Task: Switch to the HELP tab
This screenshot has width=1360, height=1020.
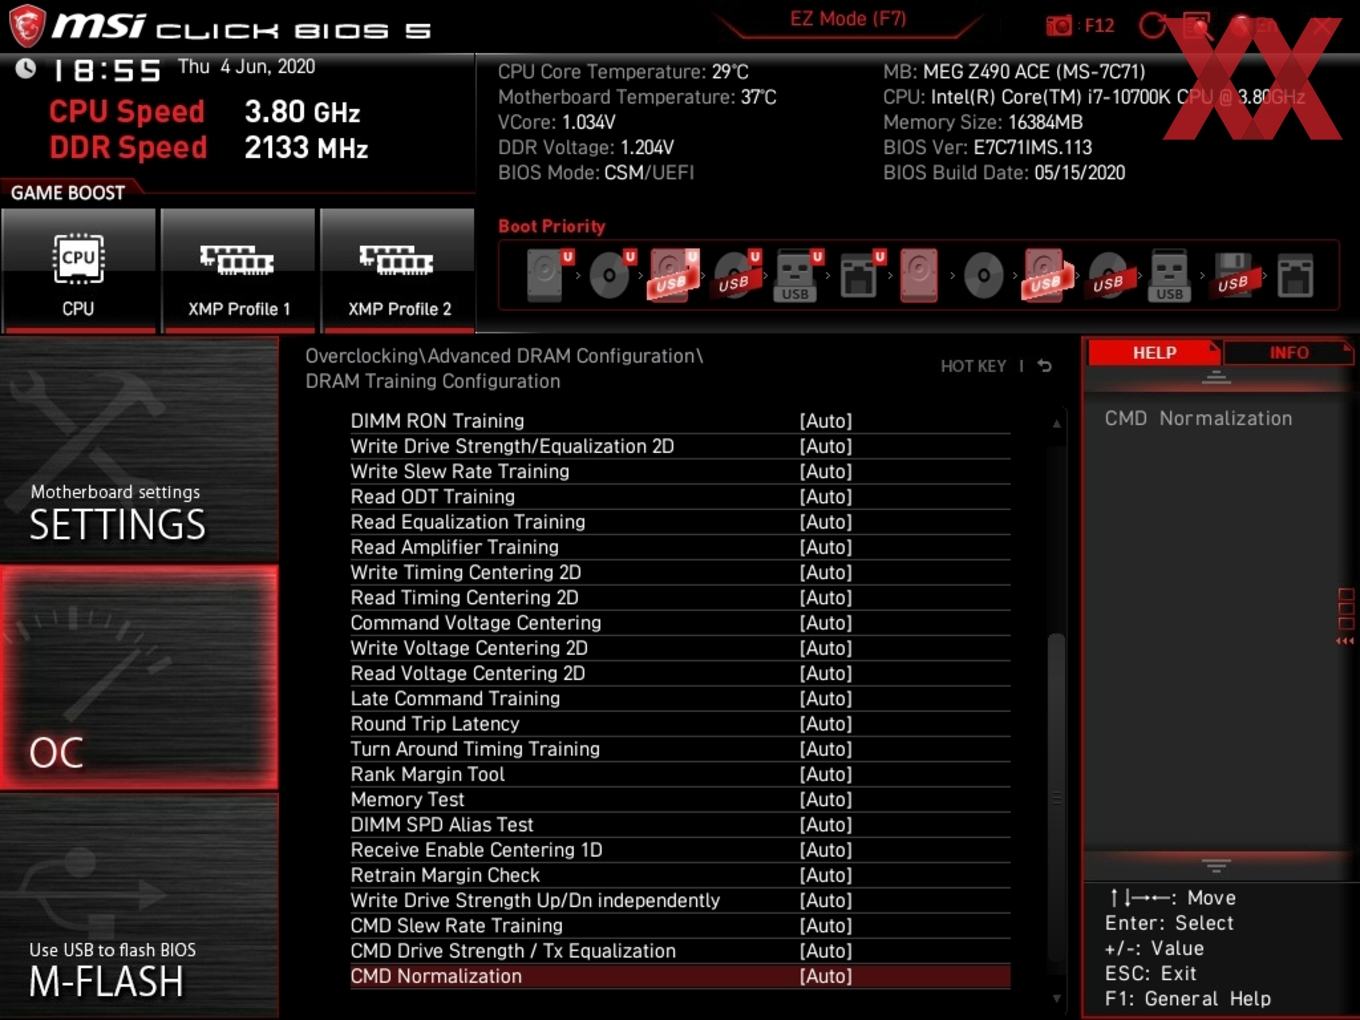Action: pyautogui.click(x=1154, y=353)
